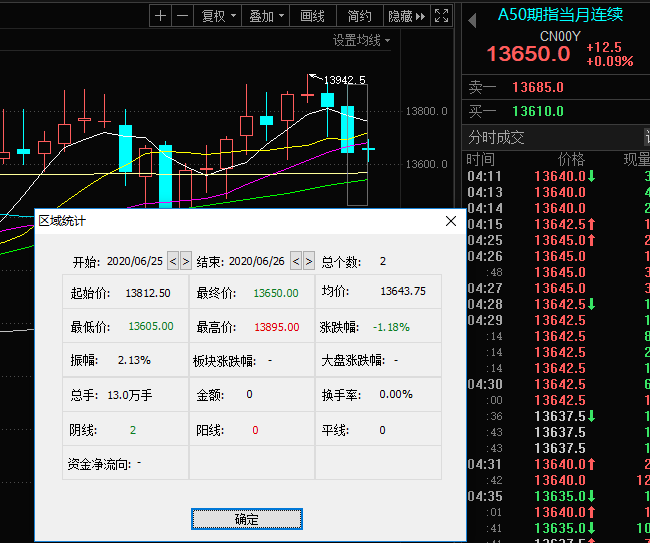Click 涨跌幅 value -1.18%
This screenshot has height=543, width=650.
[391, 327]
